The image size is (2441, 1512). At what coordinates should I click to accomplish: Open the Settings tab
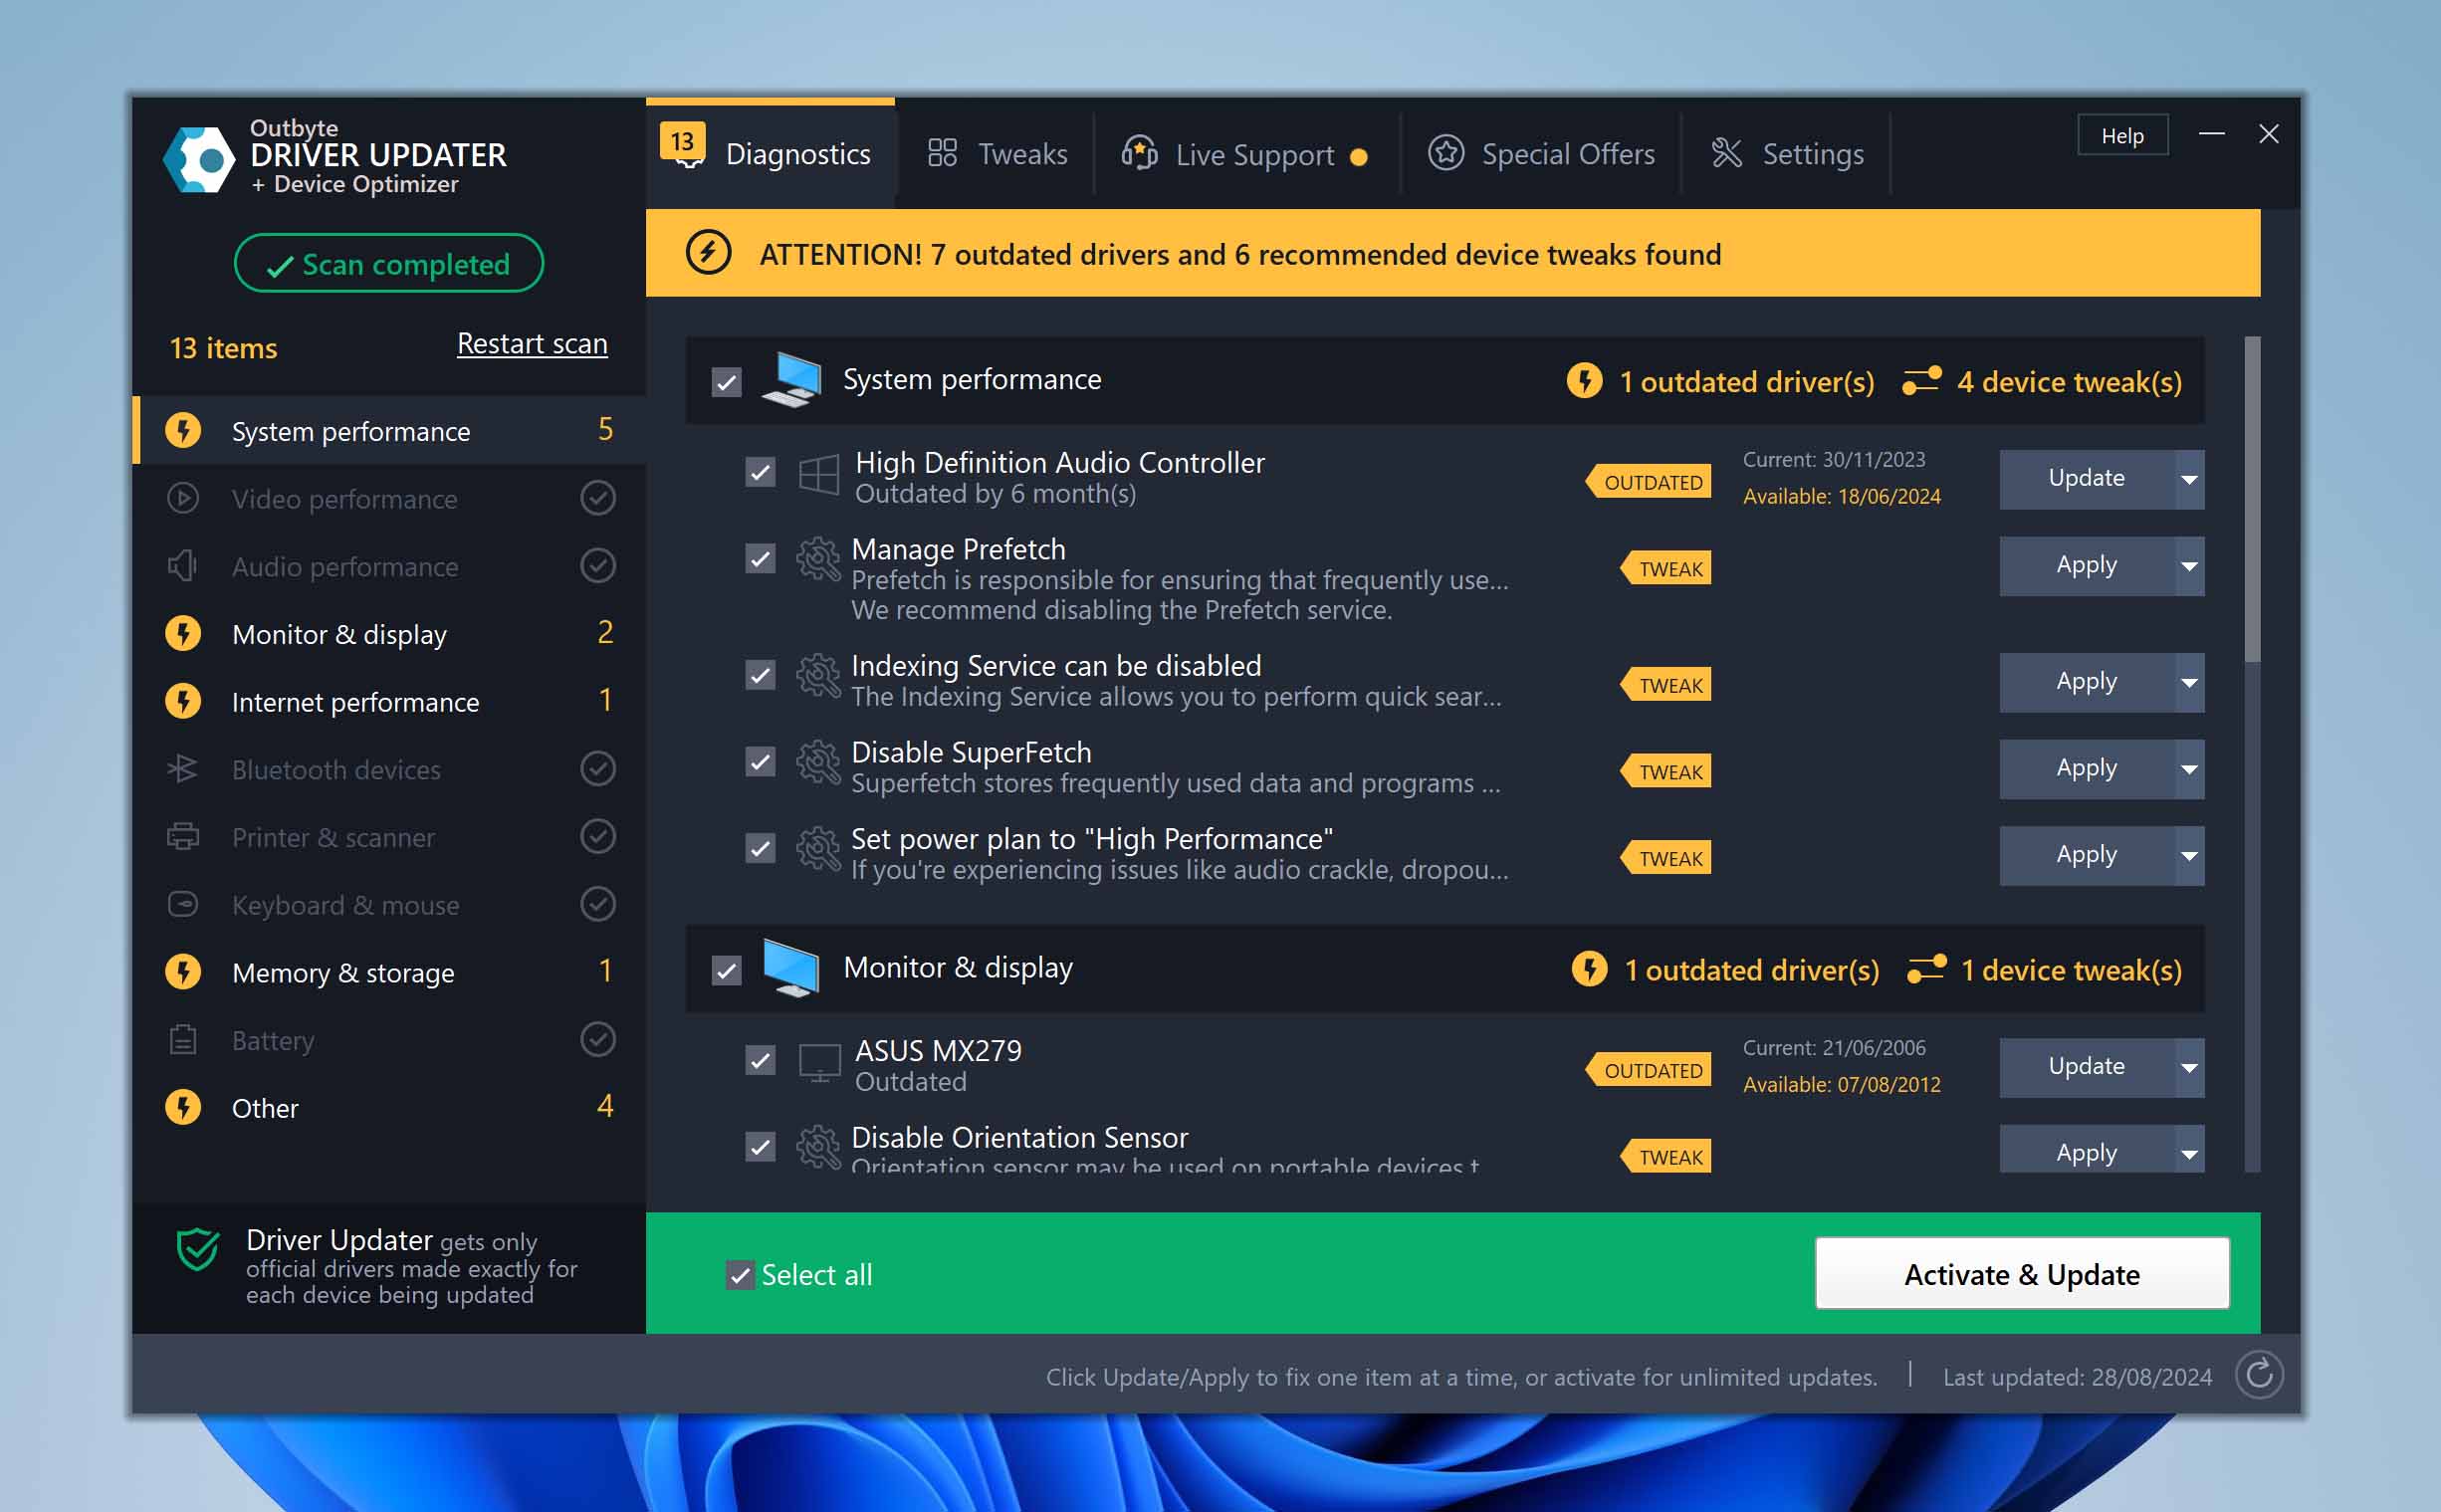click(1786, 153)
